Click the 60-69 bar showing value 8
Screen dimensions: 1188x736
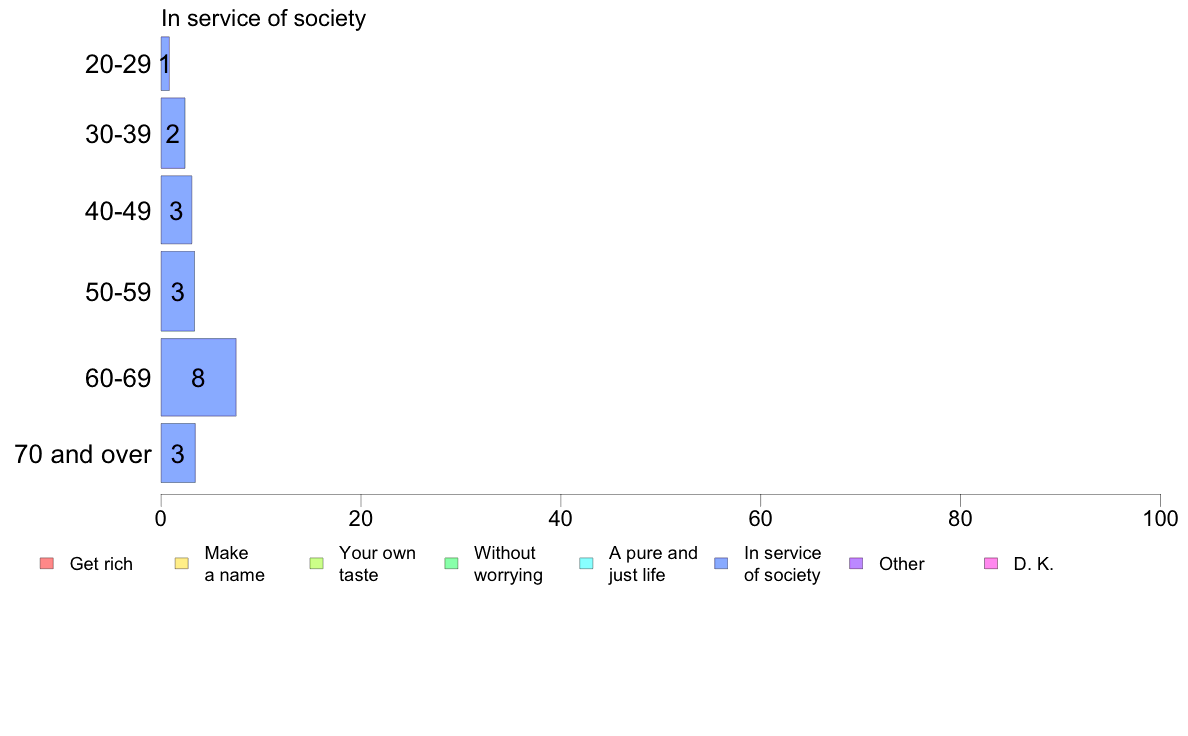(199, 377)
